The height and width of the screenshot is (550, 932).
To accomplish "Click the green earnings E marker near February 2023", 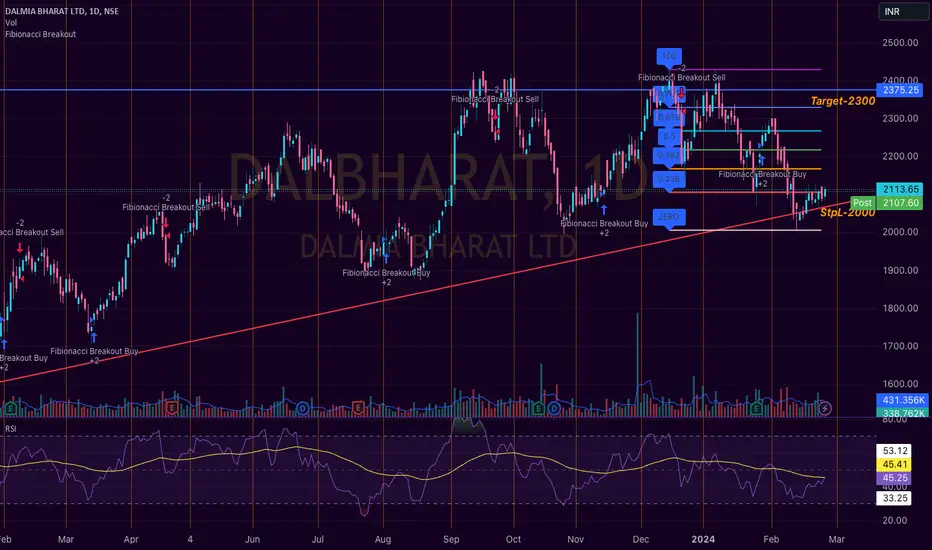I will coord(11,408).
